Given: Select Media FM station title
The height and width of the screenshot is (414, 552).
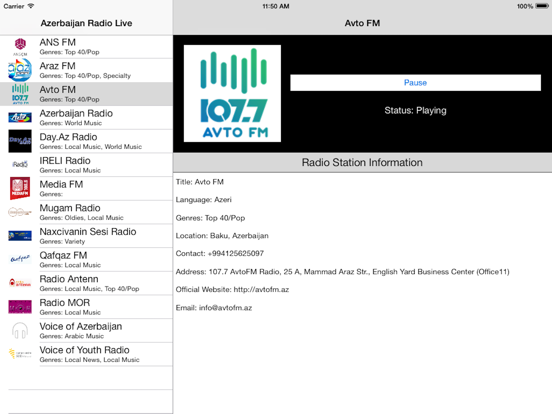Looking at the screenshot, I should pos(61,184).
